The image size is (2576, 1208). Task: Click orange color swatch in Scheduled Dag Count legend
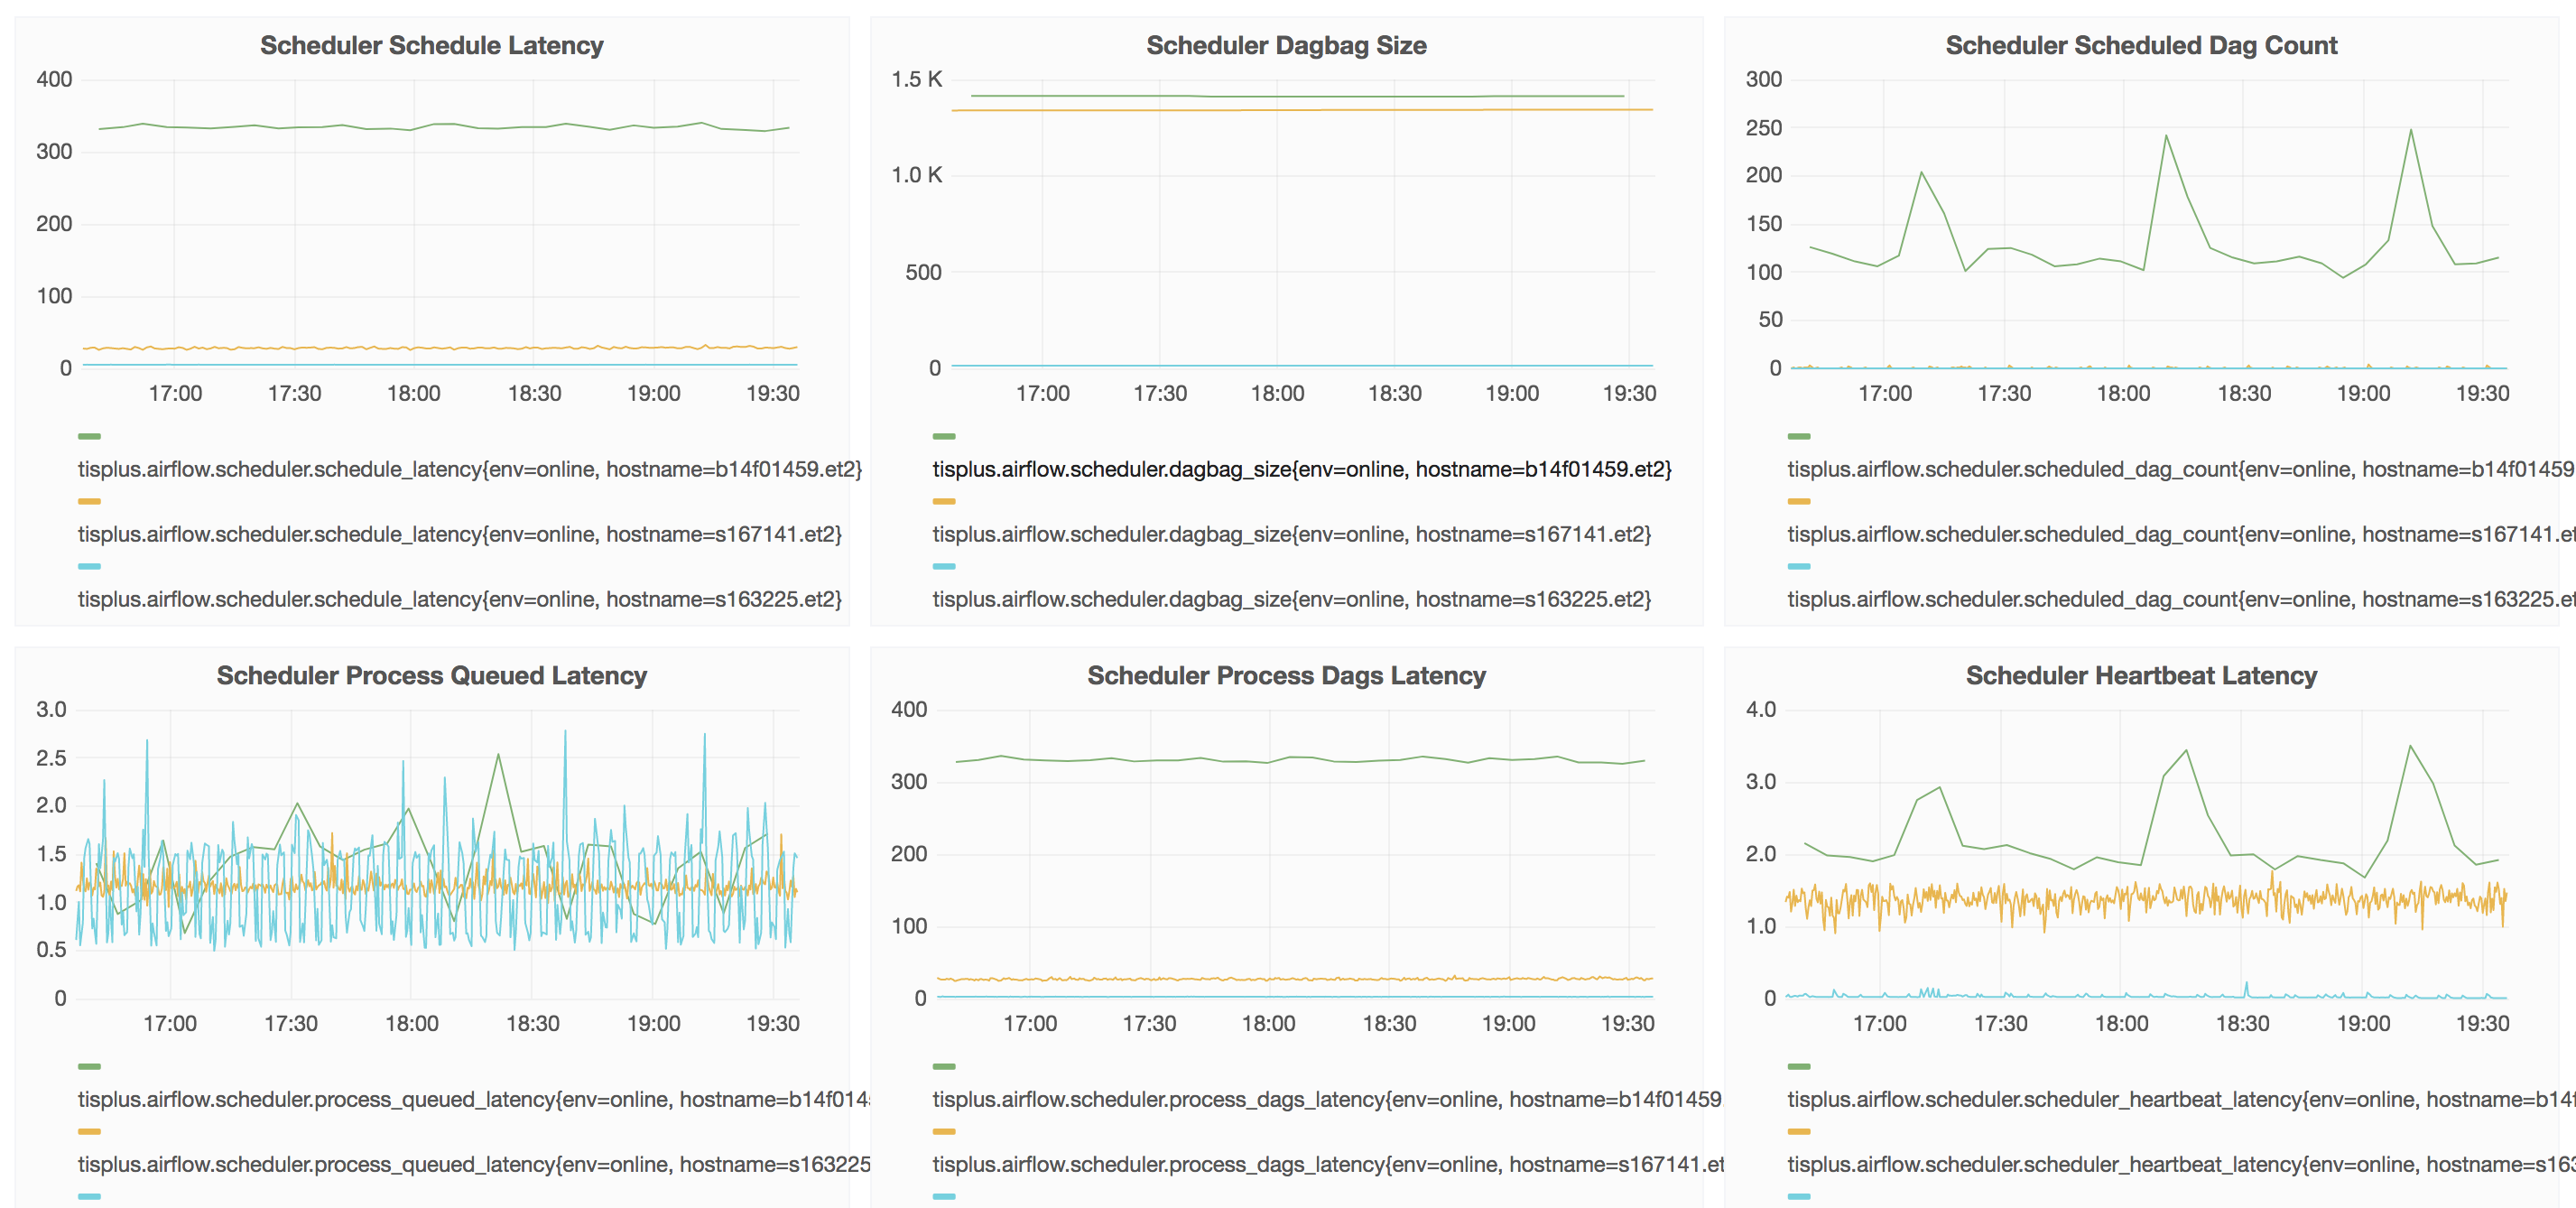[x=1799, y=501]
